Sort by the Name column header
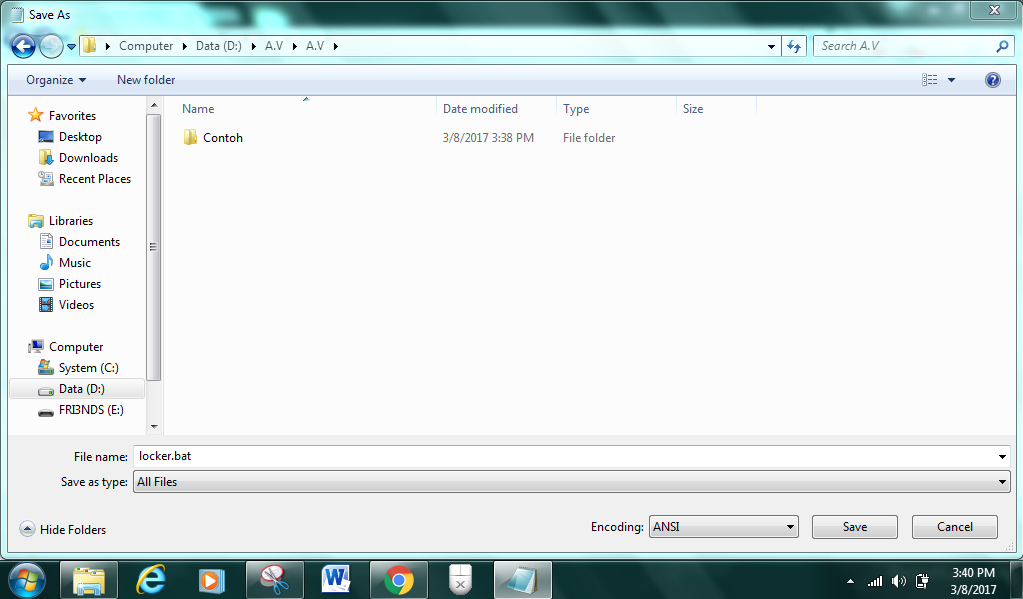Screen dimensions: 1023x599 (x=198, y=109)
